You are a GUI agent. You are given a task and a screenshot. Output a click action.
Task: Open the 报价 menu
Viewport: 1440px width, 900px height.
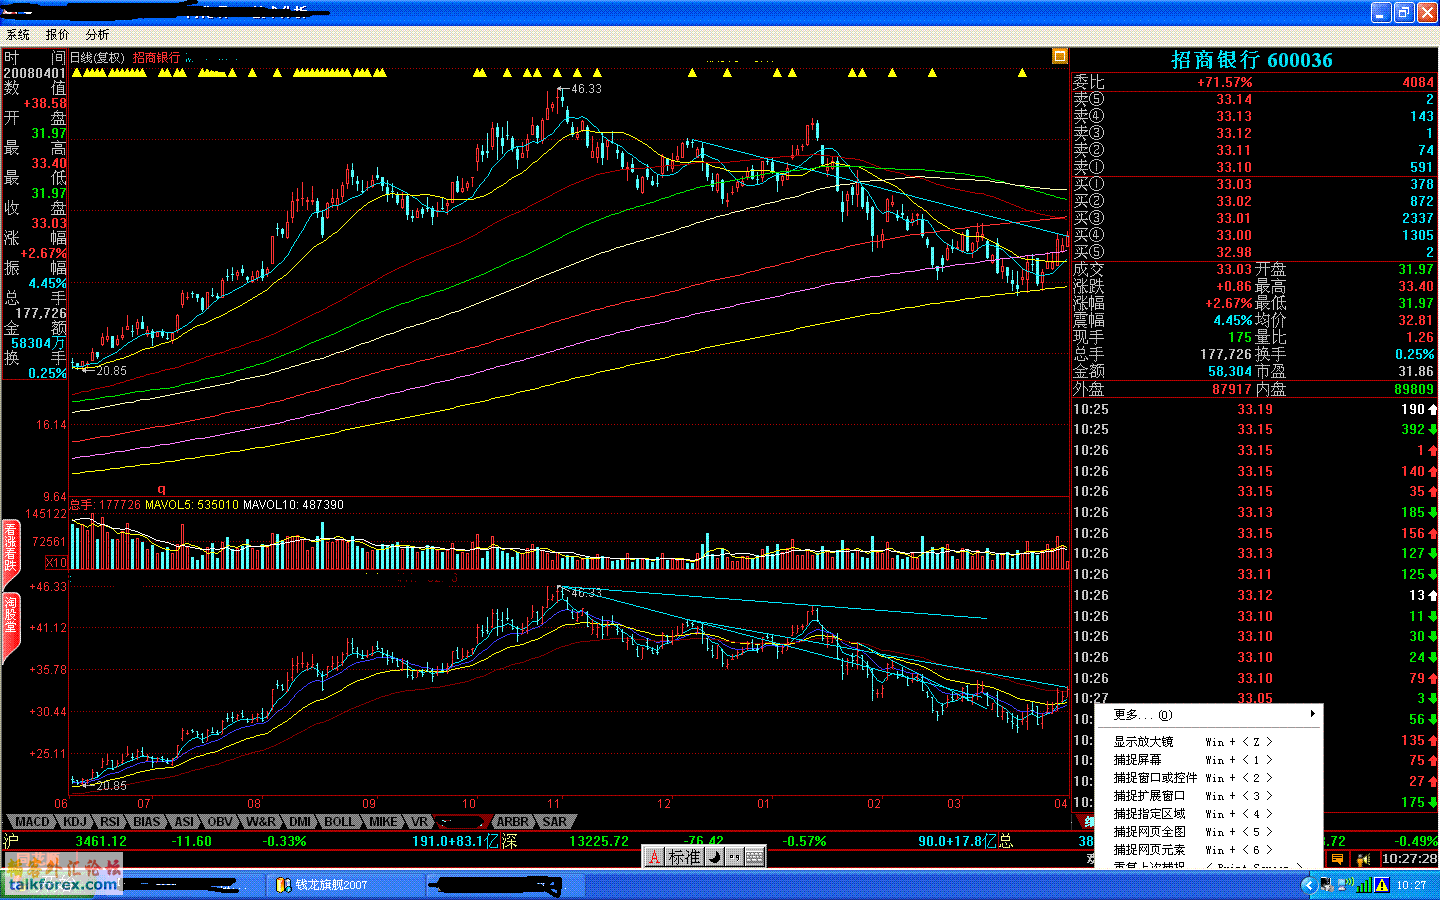pos(58,35)
